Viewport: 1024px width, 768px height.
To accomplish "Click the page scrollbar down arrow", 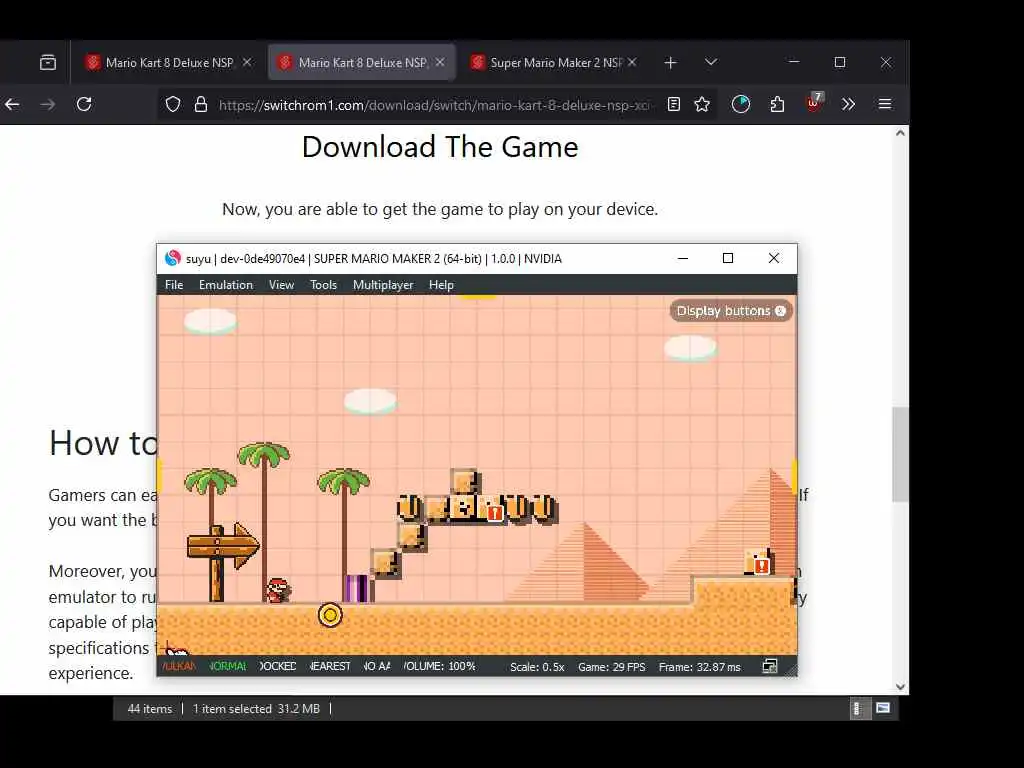I will [x=901, y=687].
